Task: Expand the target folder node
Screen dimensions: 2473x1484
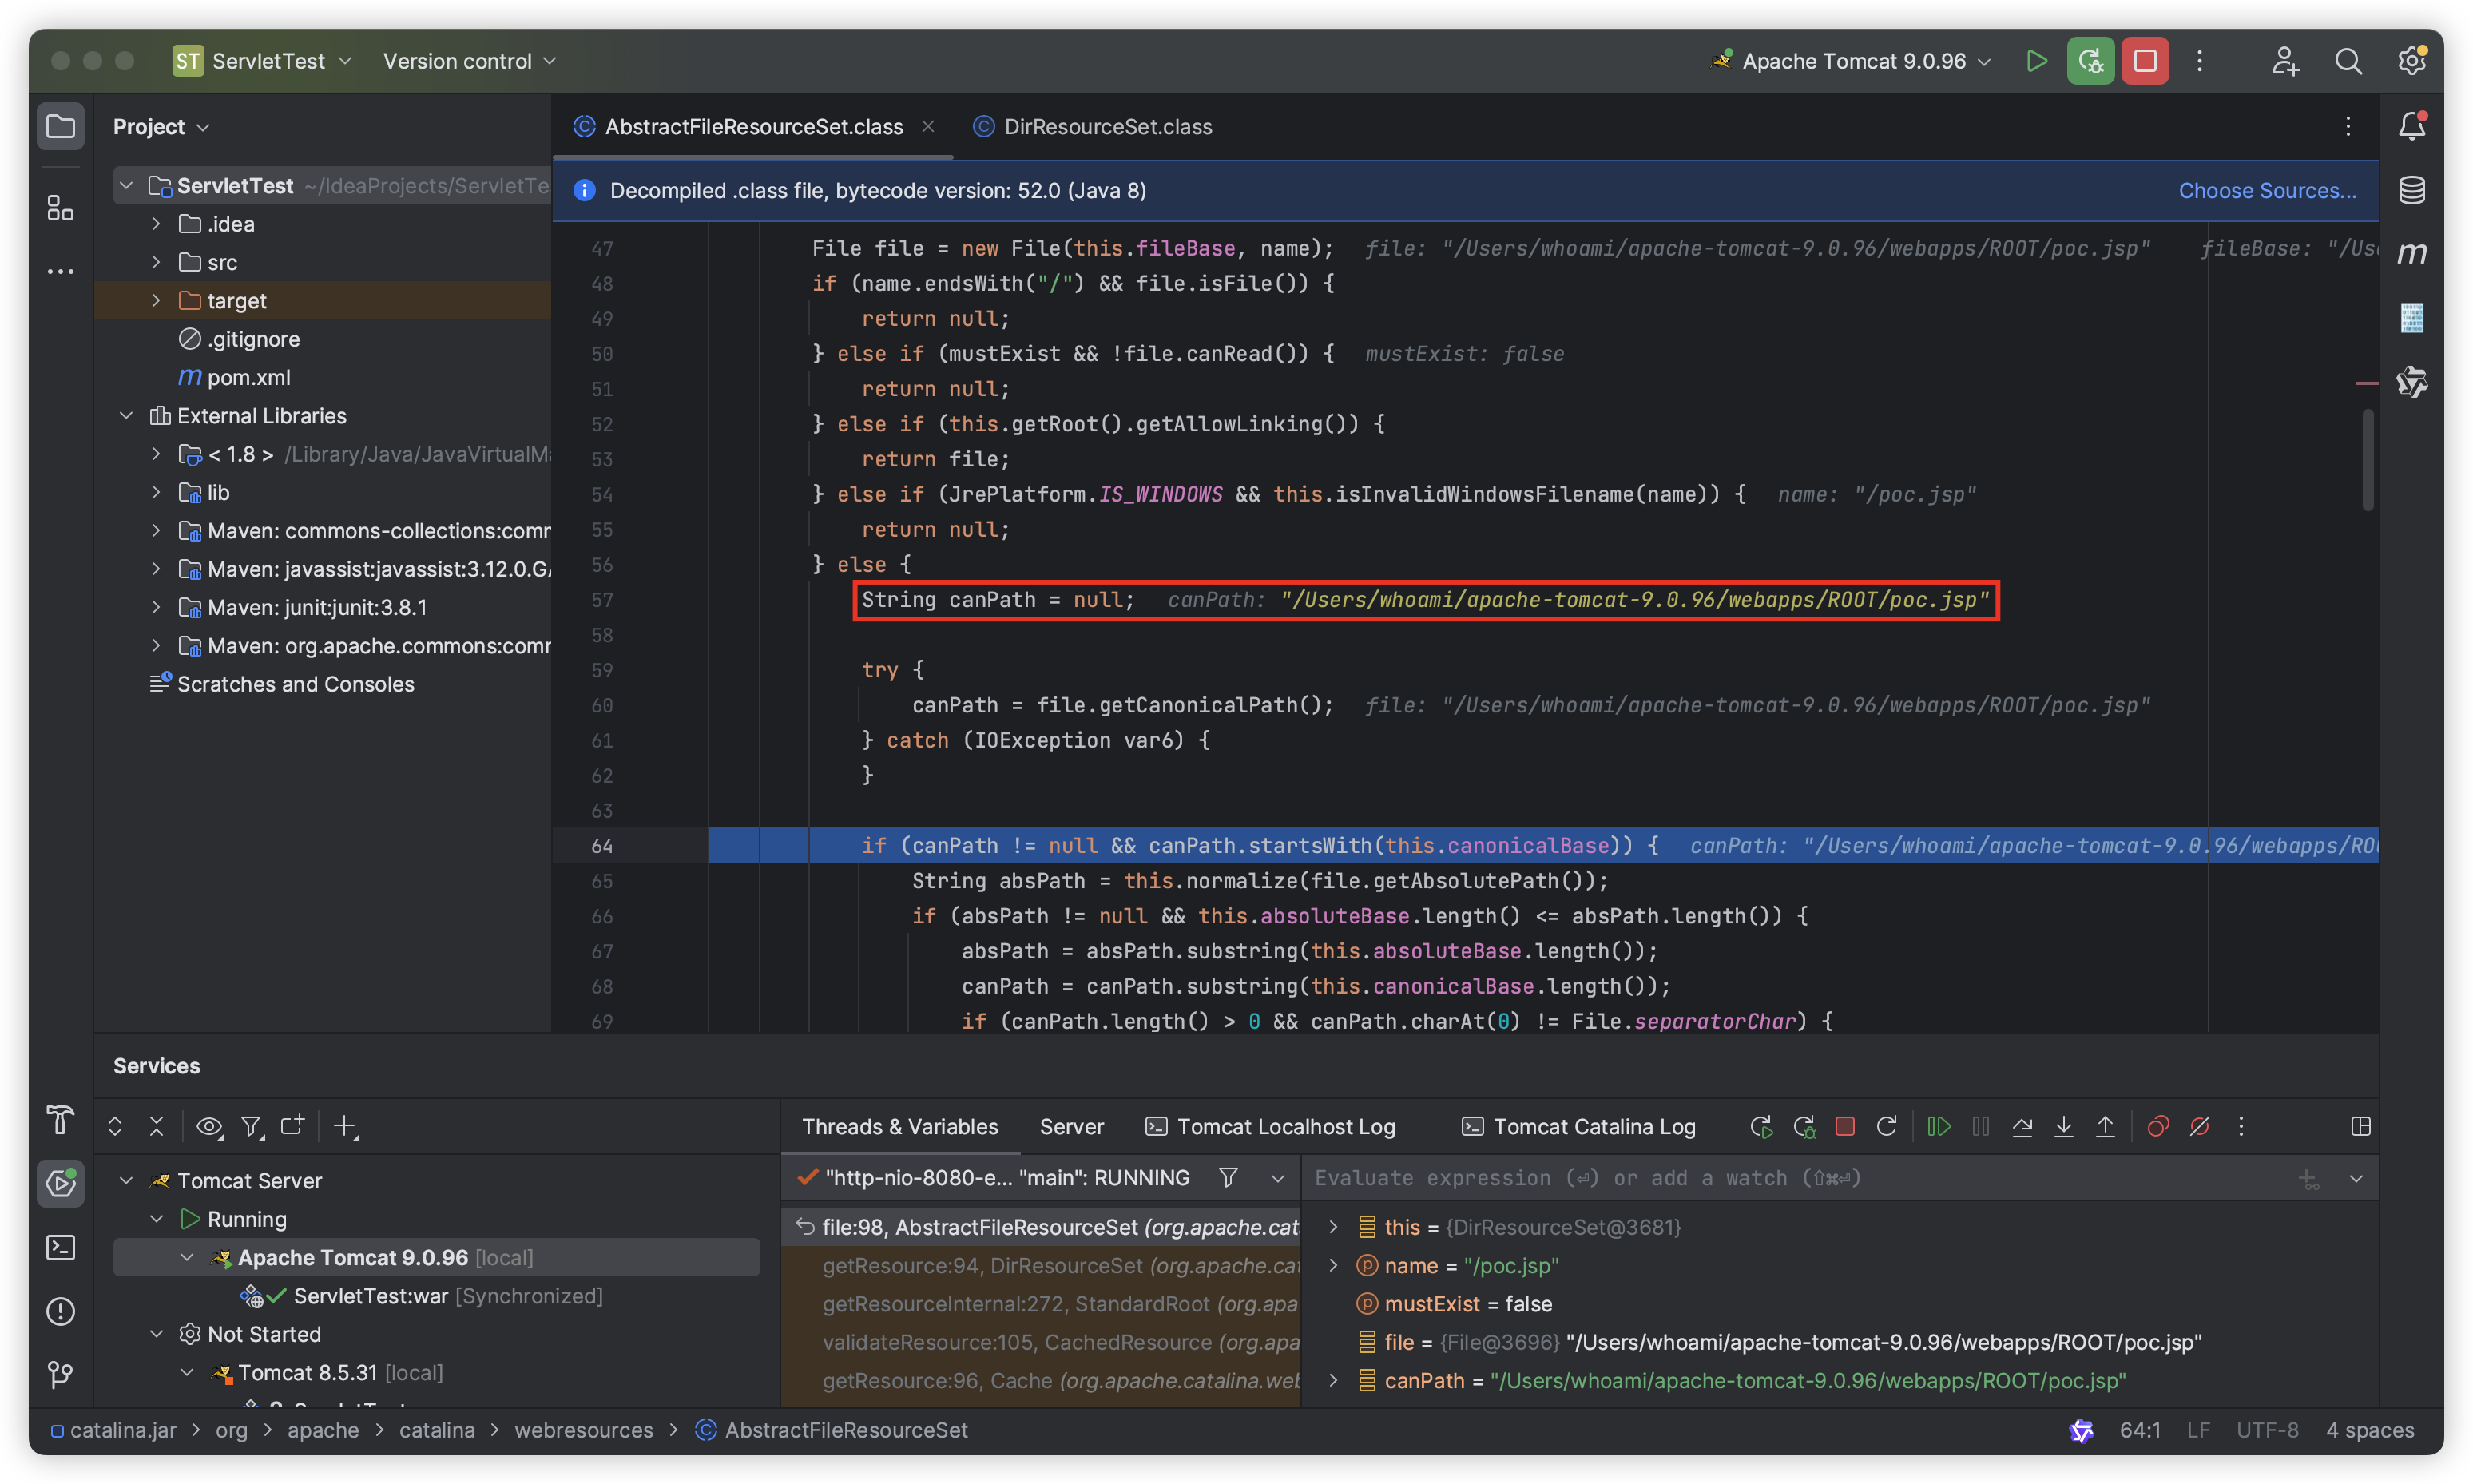Action: [x=156, y=300]
